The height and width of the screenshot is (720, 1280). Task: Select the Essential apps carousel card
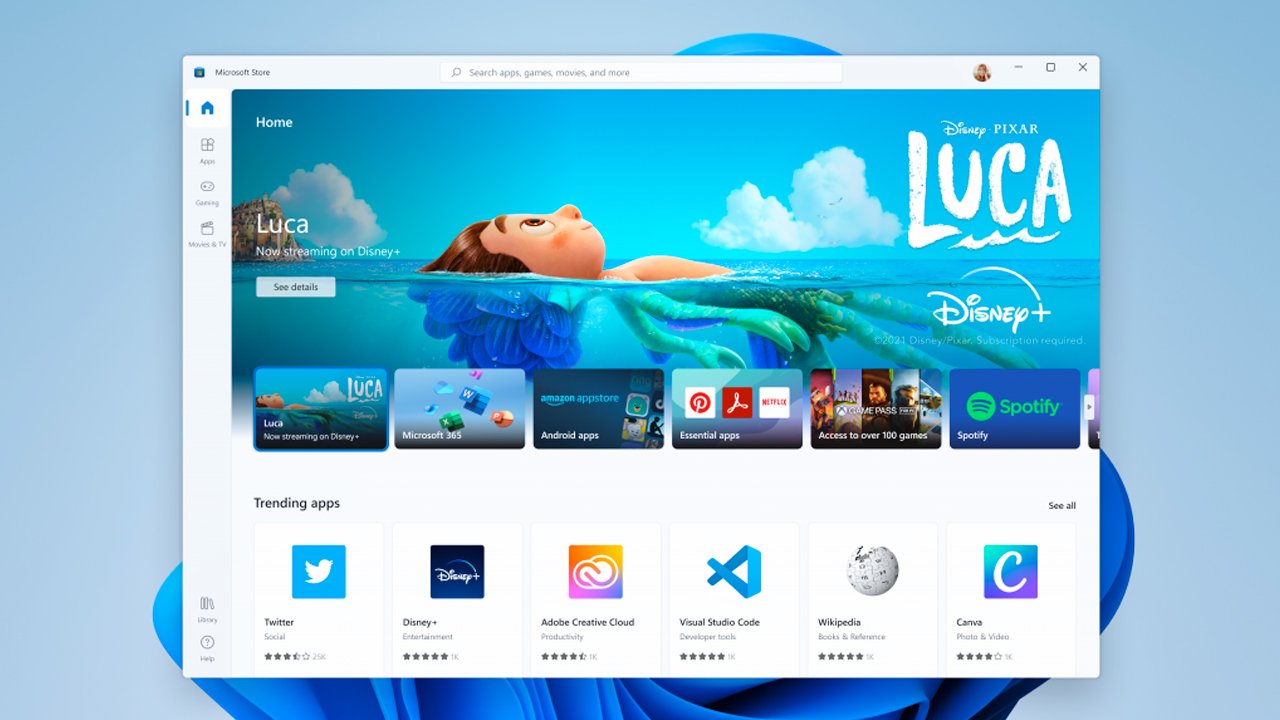point(737,408)
